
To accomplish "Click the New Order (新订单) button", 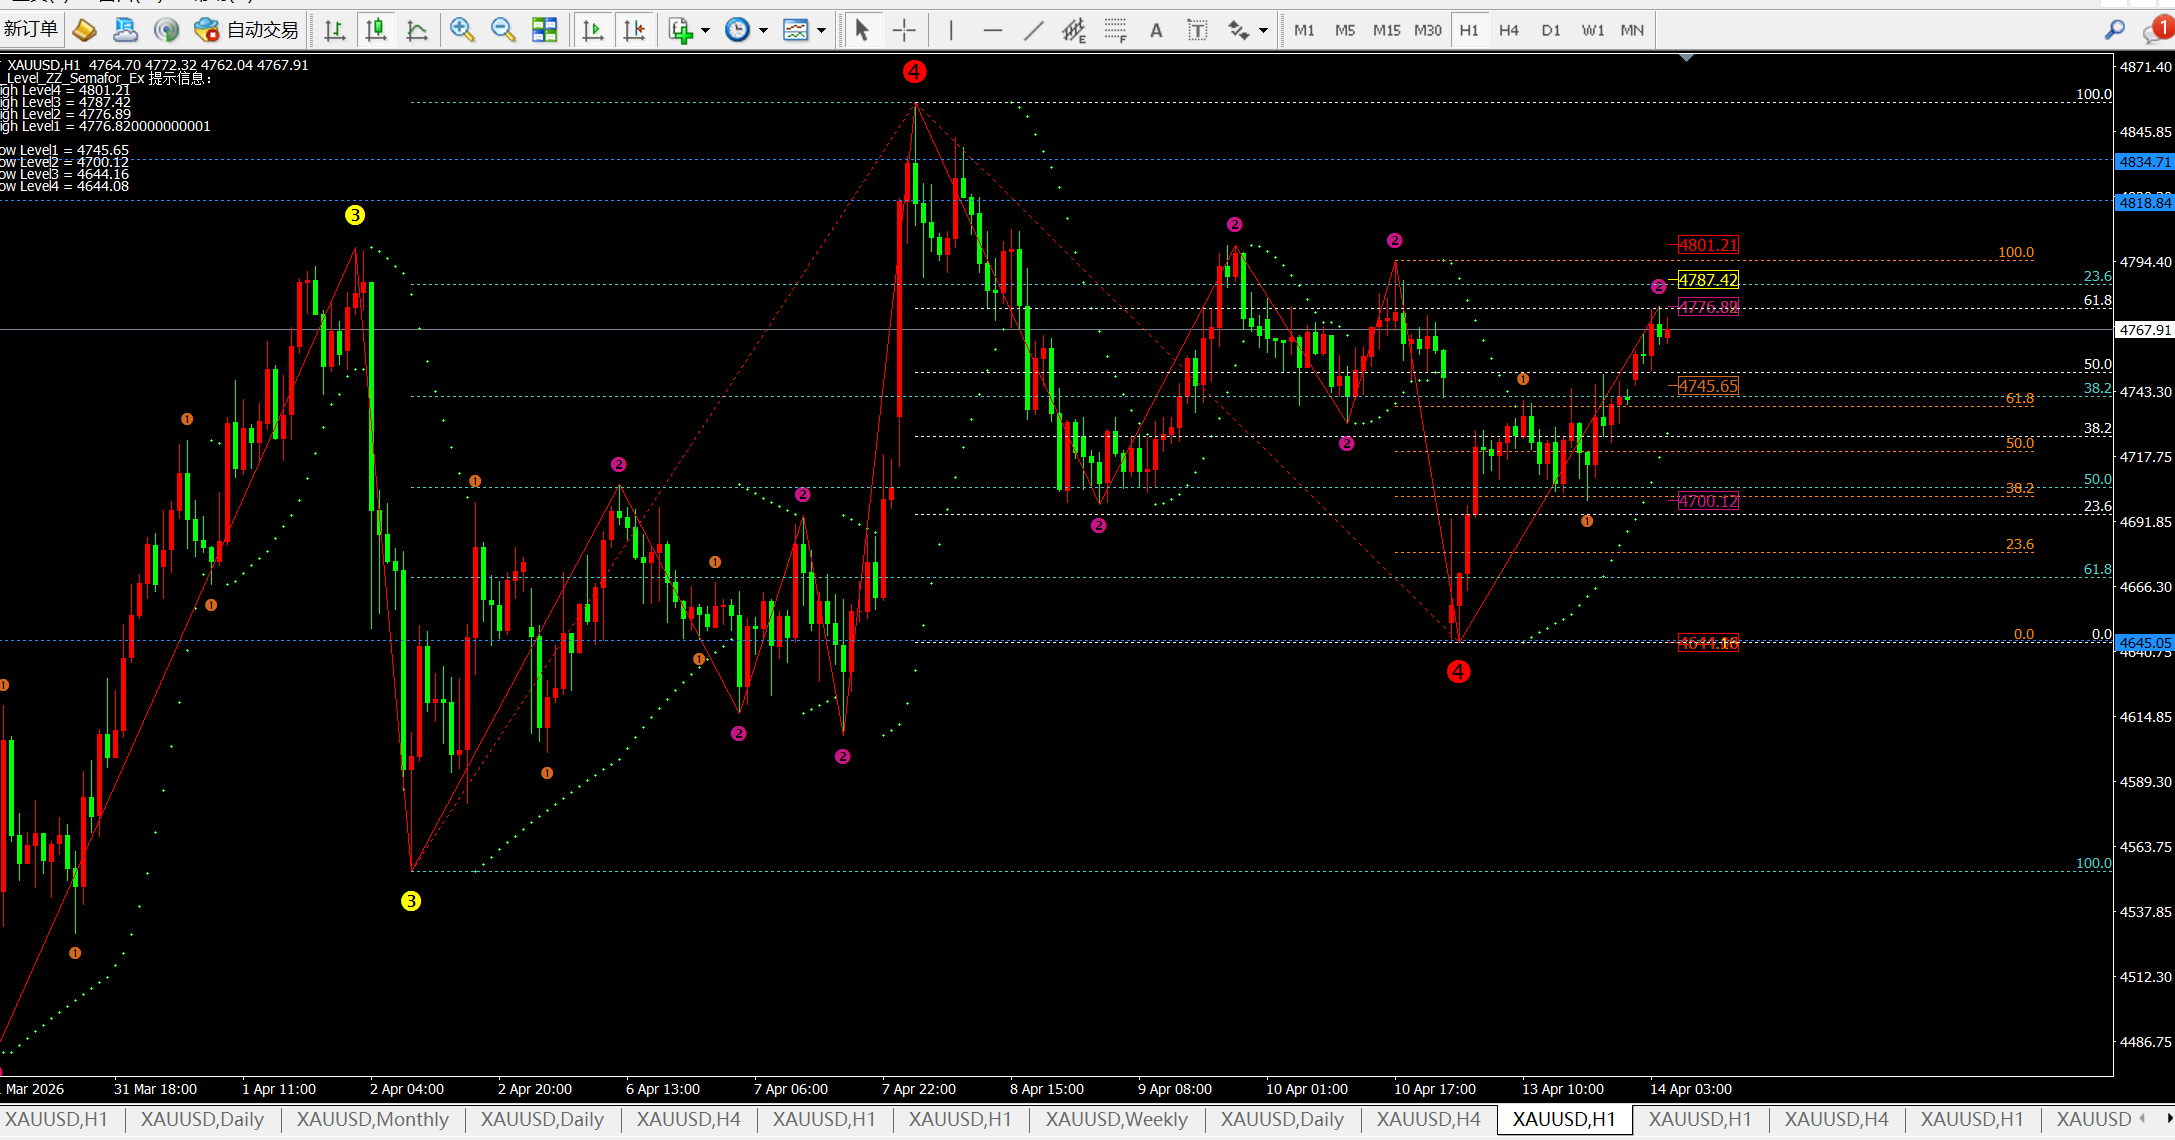I will (31, 30).
